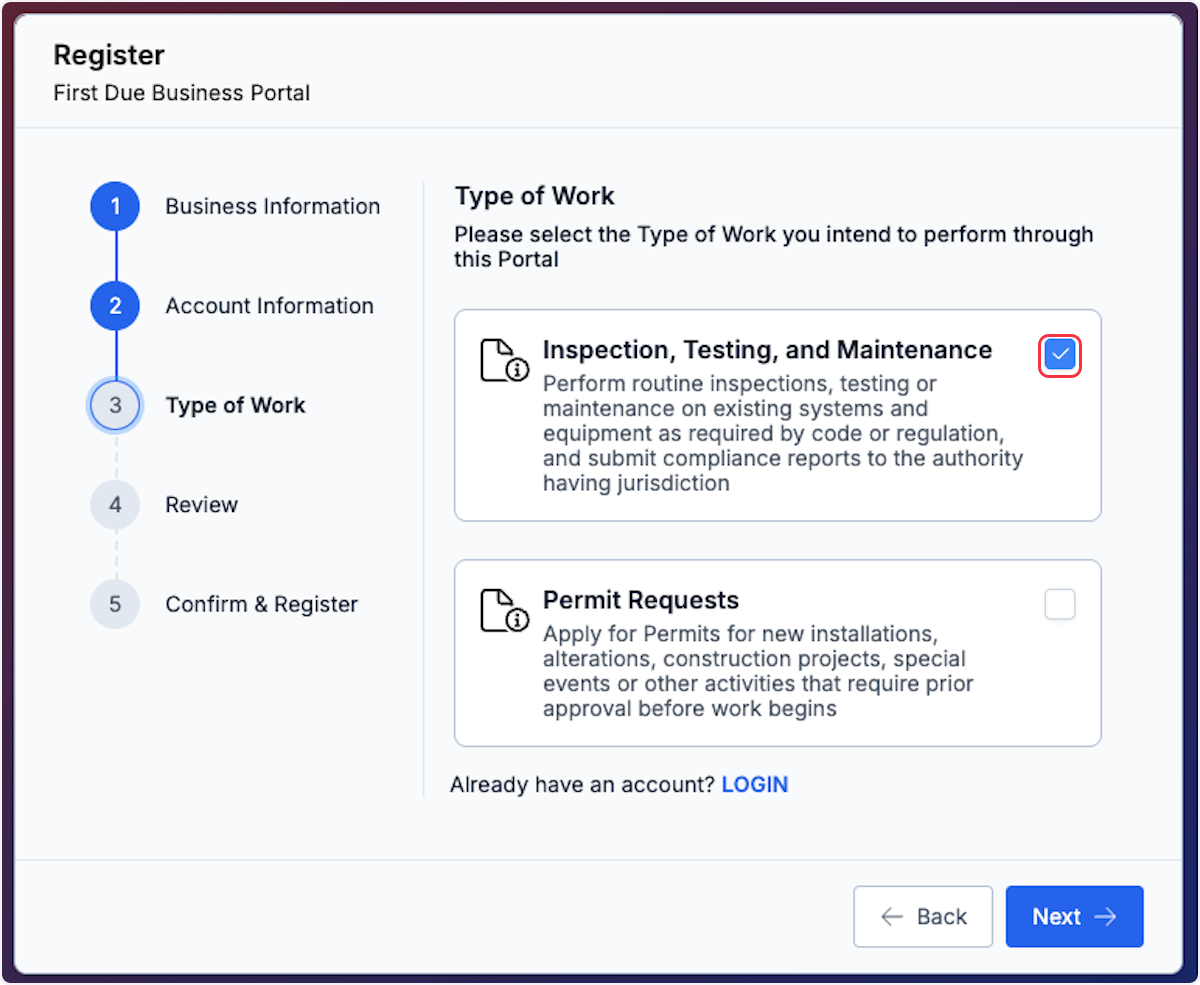
Task: Go to step 1 Business Information circle
Action: (116, 207)
